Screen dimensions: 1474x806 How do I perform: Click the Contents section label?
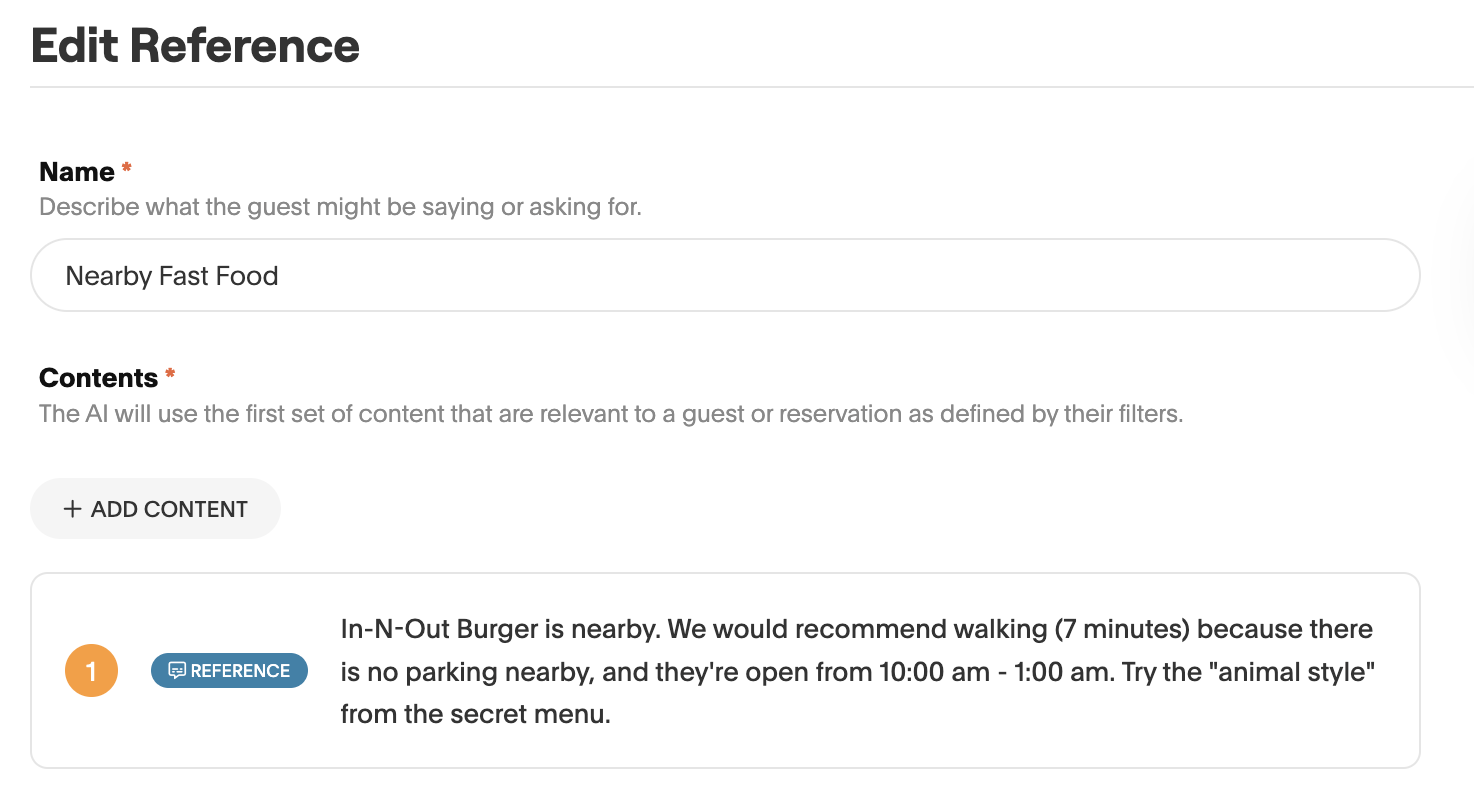(98, 378)
